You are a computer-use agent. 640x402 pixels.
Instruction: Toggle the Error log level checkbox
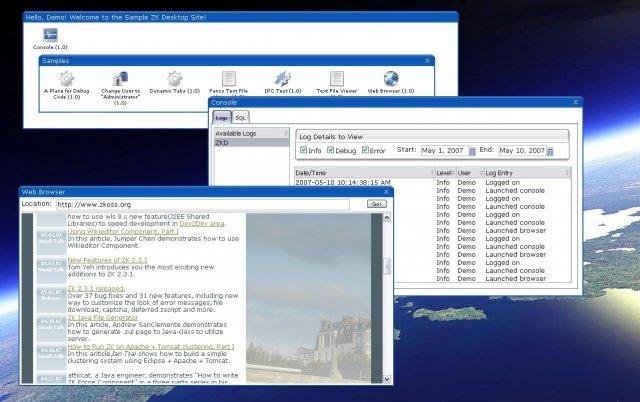[x=365, y=150]
